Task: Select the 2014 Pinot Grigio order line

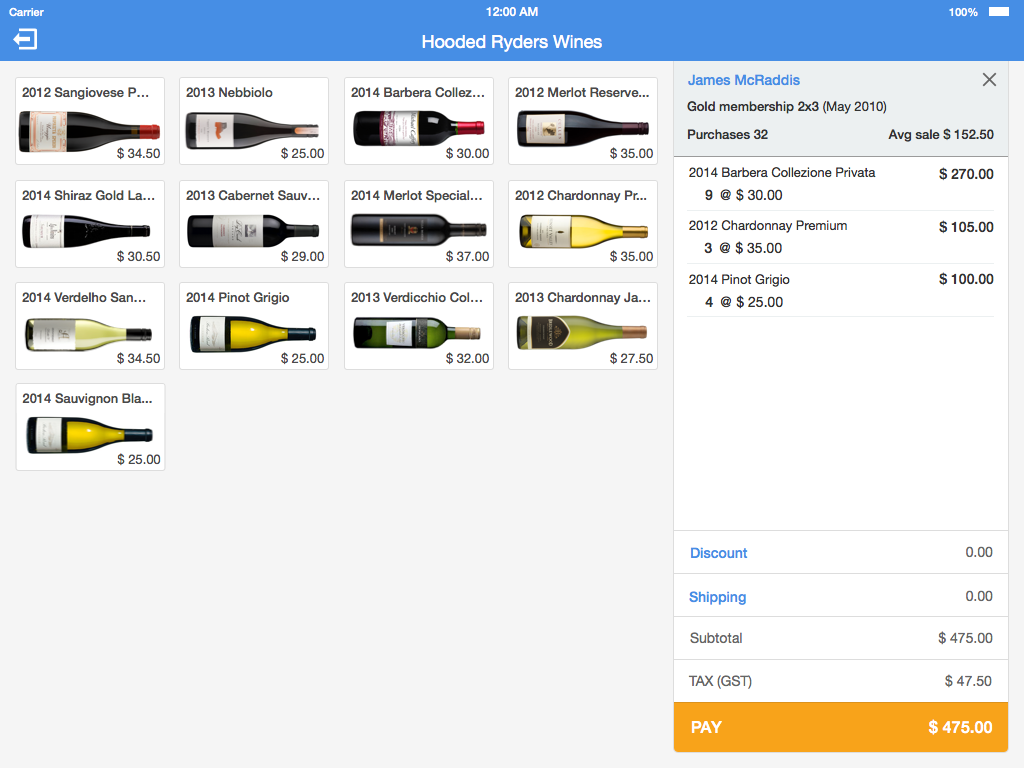Action: pyautogui.click(x=840, y=290)
